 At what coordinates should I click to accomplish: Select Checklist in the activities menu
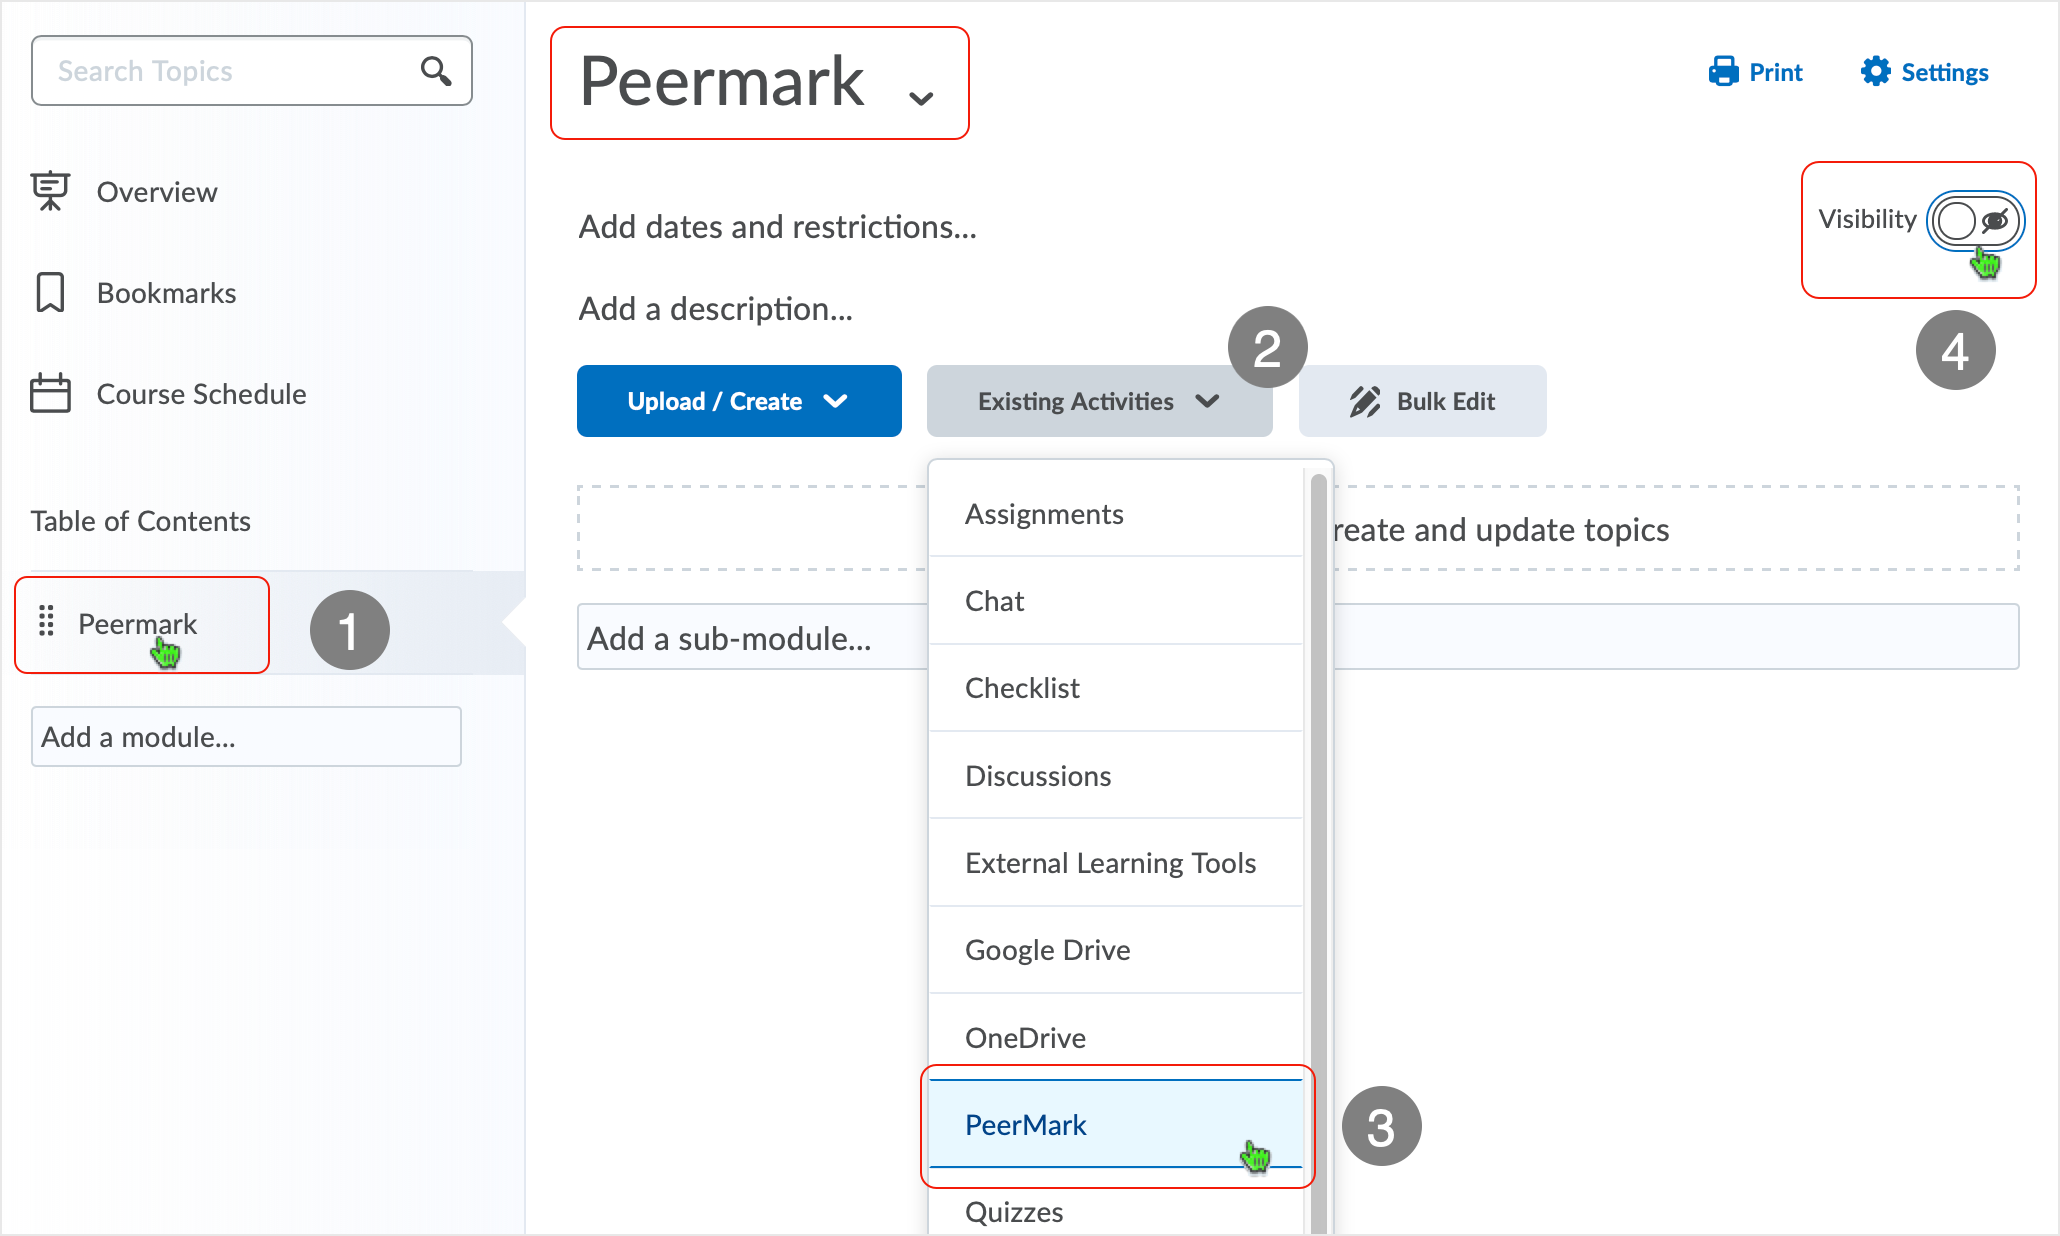pyautogui.click(x=1116, y=688)
